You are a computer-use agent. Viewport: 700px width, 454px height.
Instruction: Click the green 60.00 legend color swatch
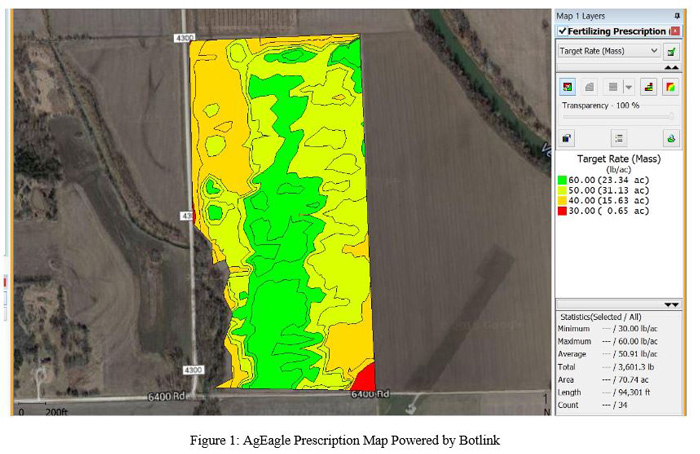point(562,180)
